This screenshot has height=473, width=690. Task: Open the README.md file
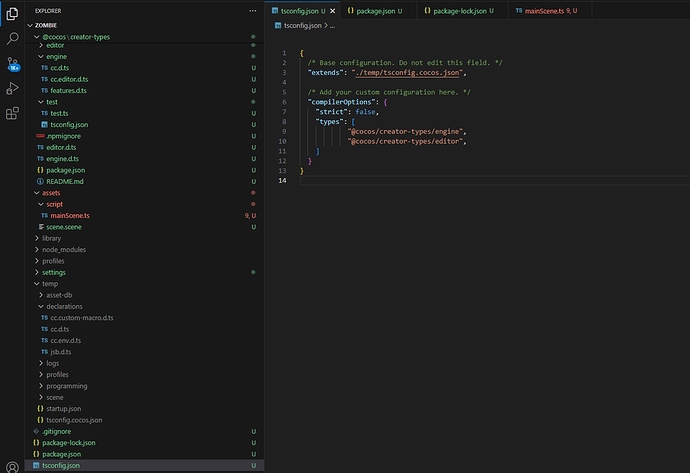[x=65, y=181]
